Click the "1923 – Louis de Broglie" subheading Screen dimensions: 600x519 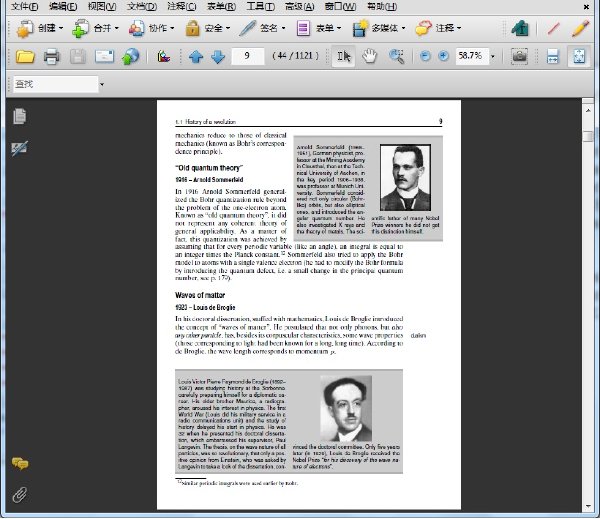[x=205, y=307]
